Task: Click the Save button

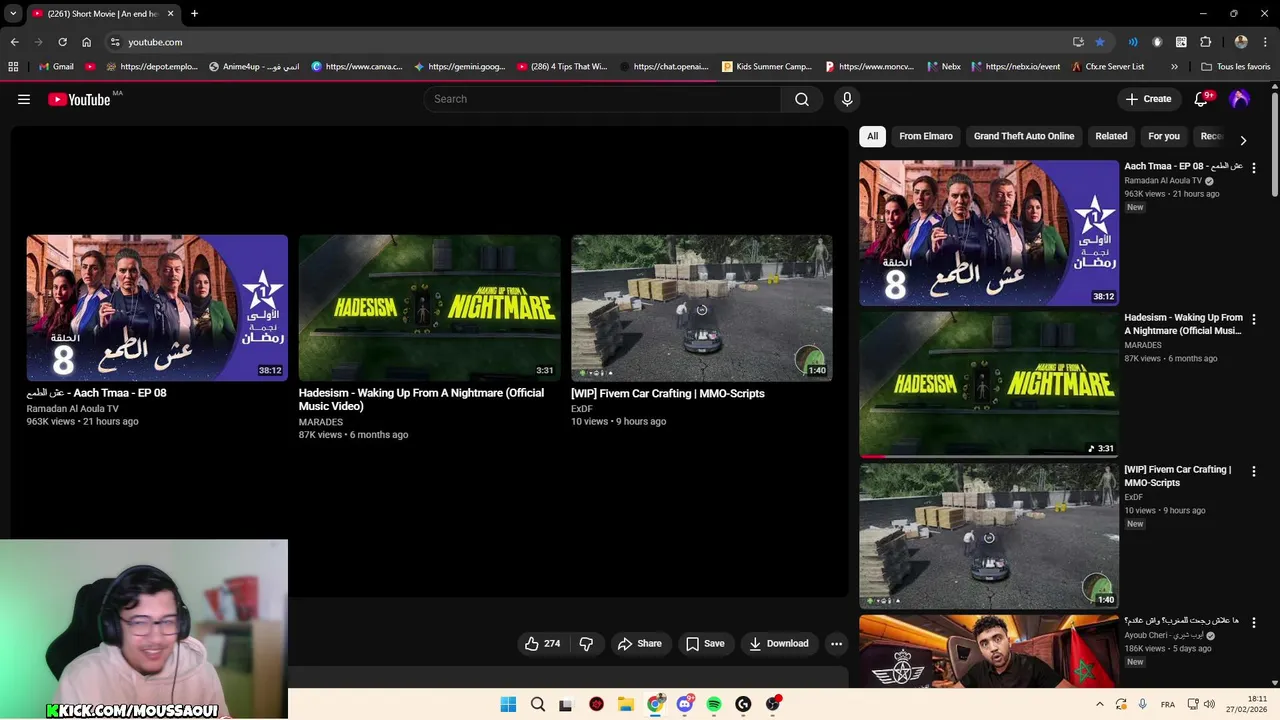Action: (x=705, y=643)
